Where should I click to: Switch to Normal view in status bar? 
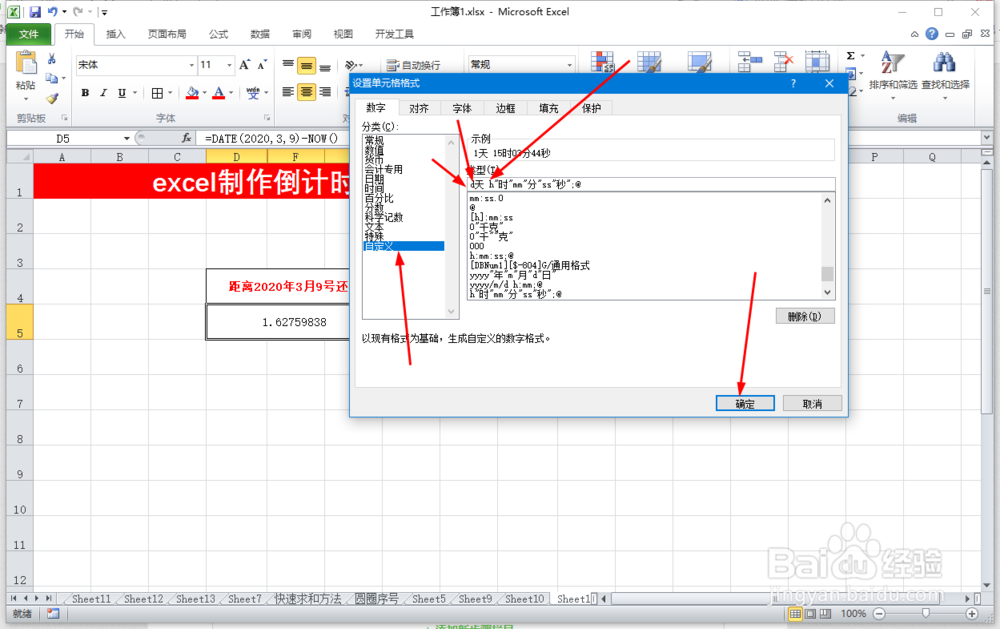[x=795, y=614]
